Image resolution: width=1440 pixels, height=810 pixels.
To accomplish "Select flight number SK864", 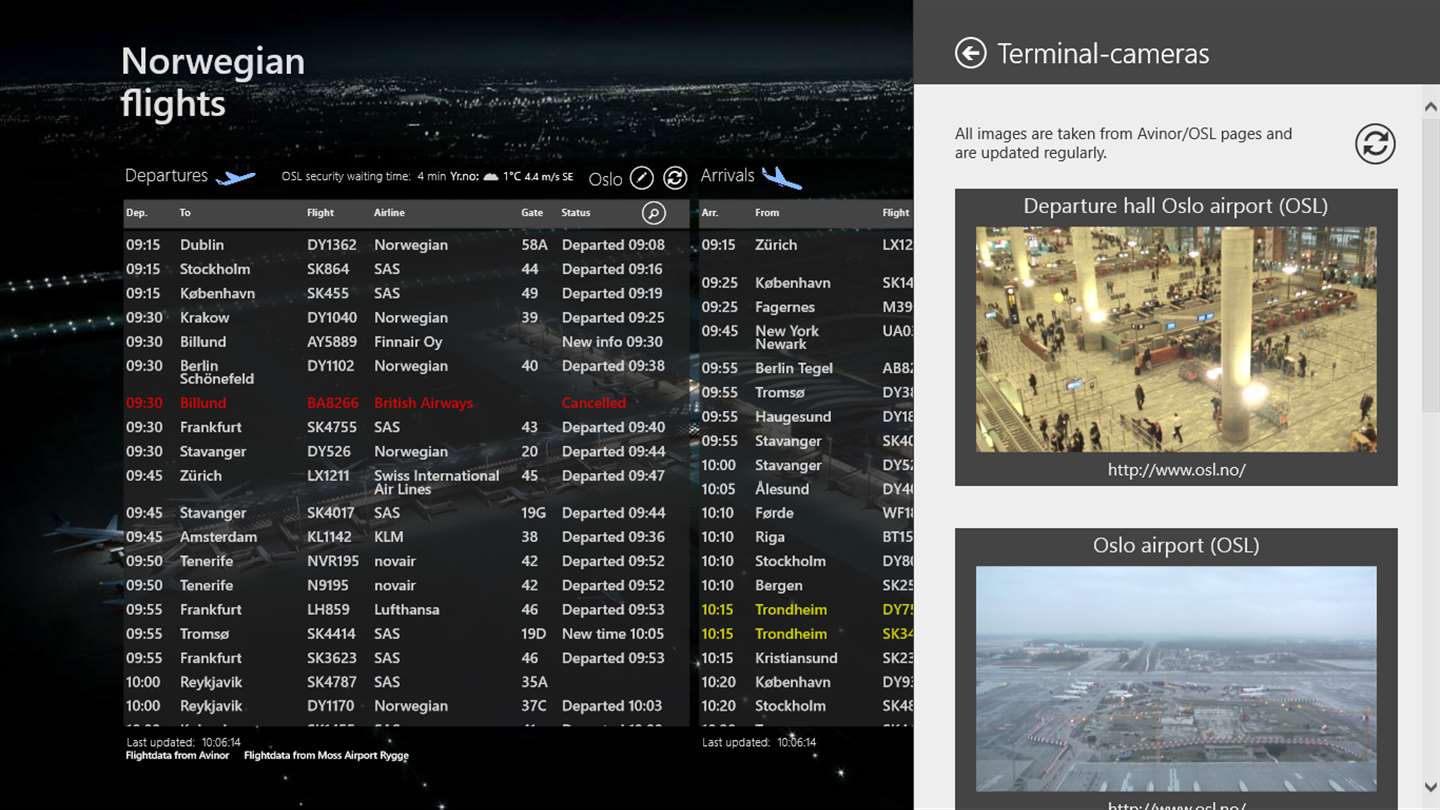I will [328, 269].
